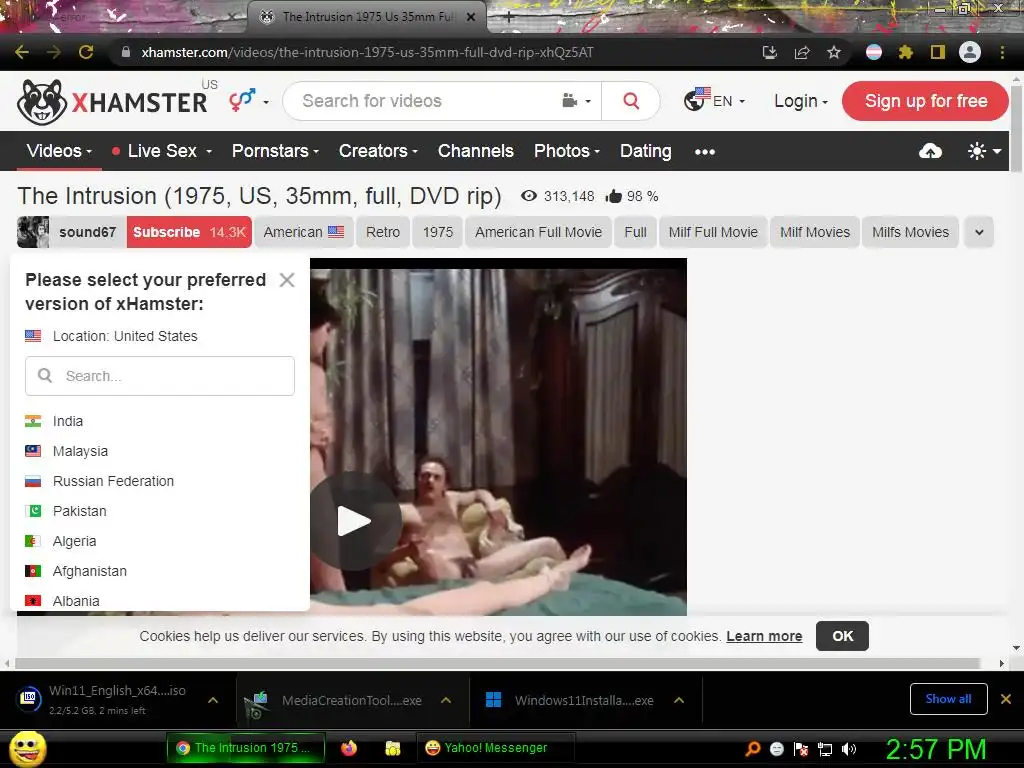Open the file explorer taskbar icon

coord(392,748)
